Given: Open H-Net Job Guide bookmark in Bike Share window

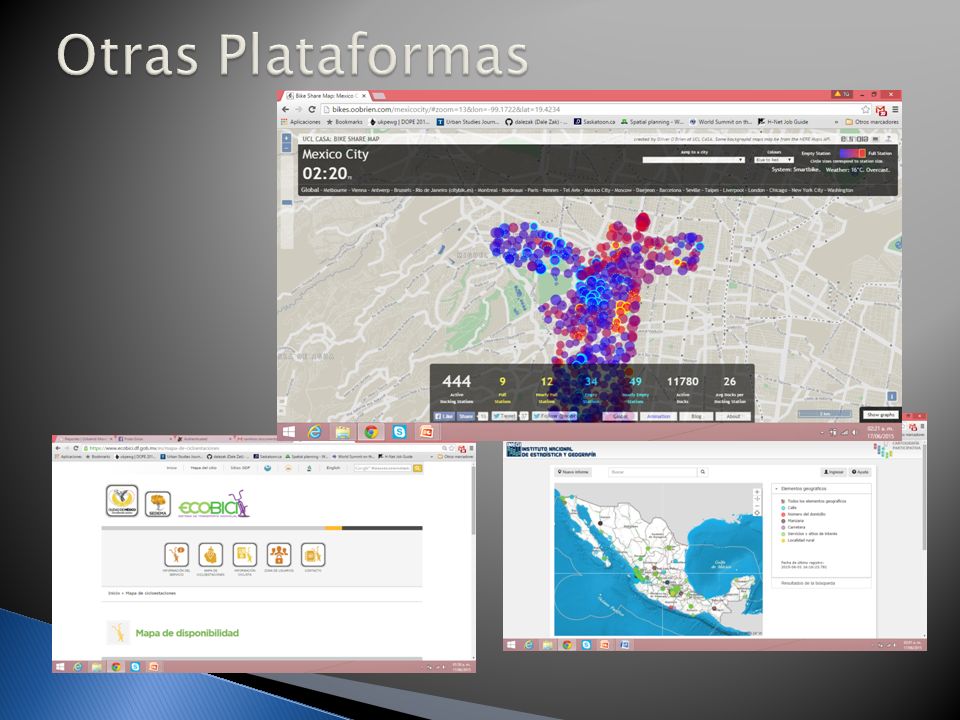Looking at the screenshot, I should coord(783,122).
